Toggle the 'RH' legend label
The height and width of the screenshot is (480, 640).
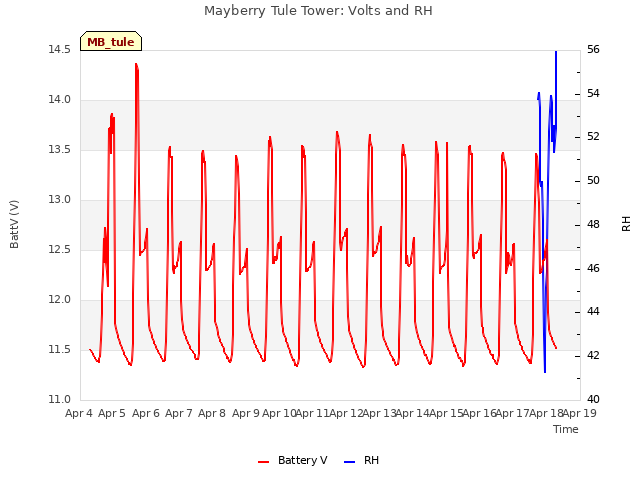tap(371, 460)
